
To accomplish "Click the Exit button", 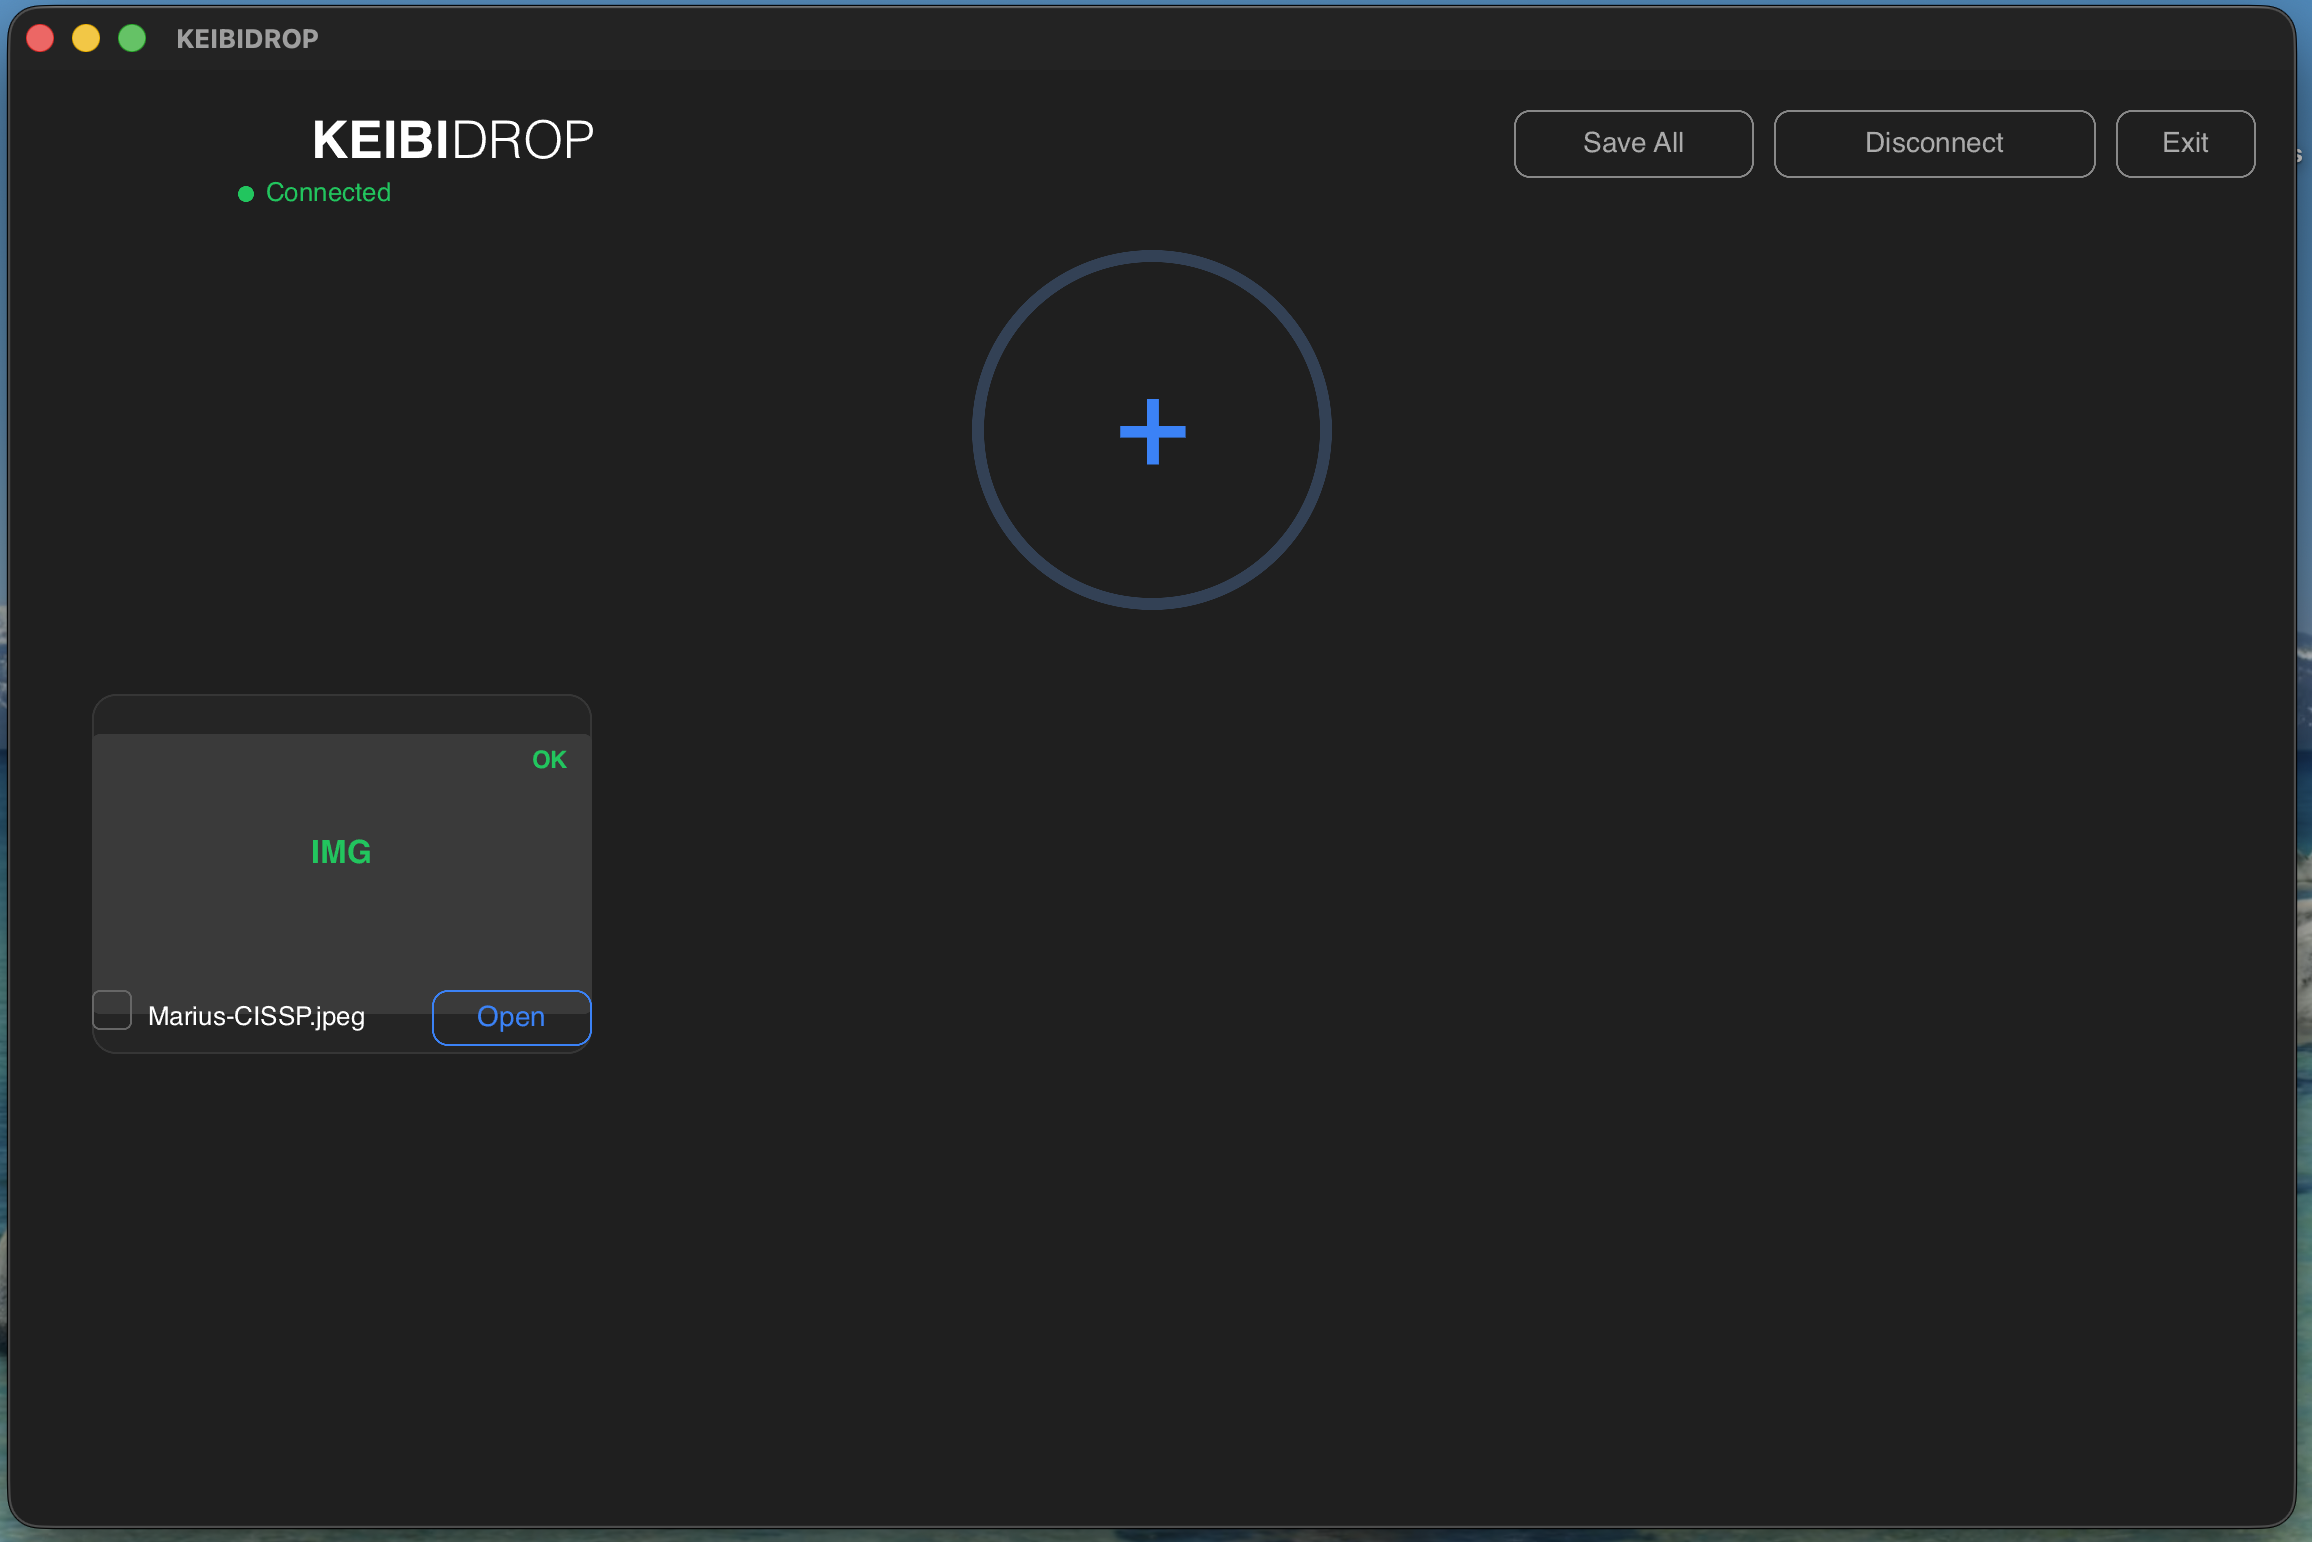I will point(2184,143).
